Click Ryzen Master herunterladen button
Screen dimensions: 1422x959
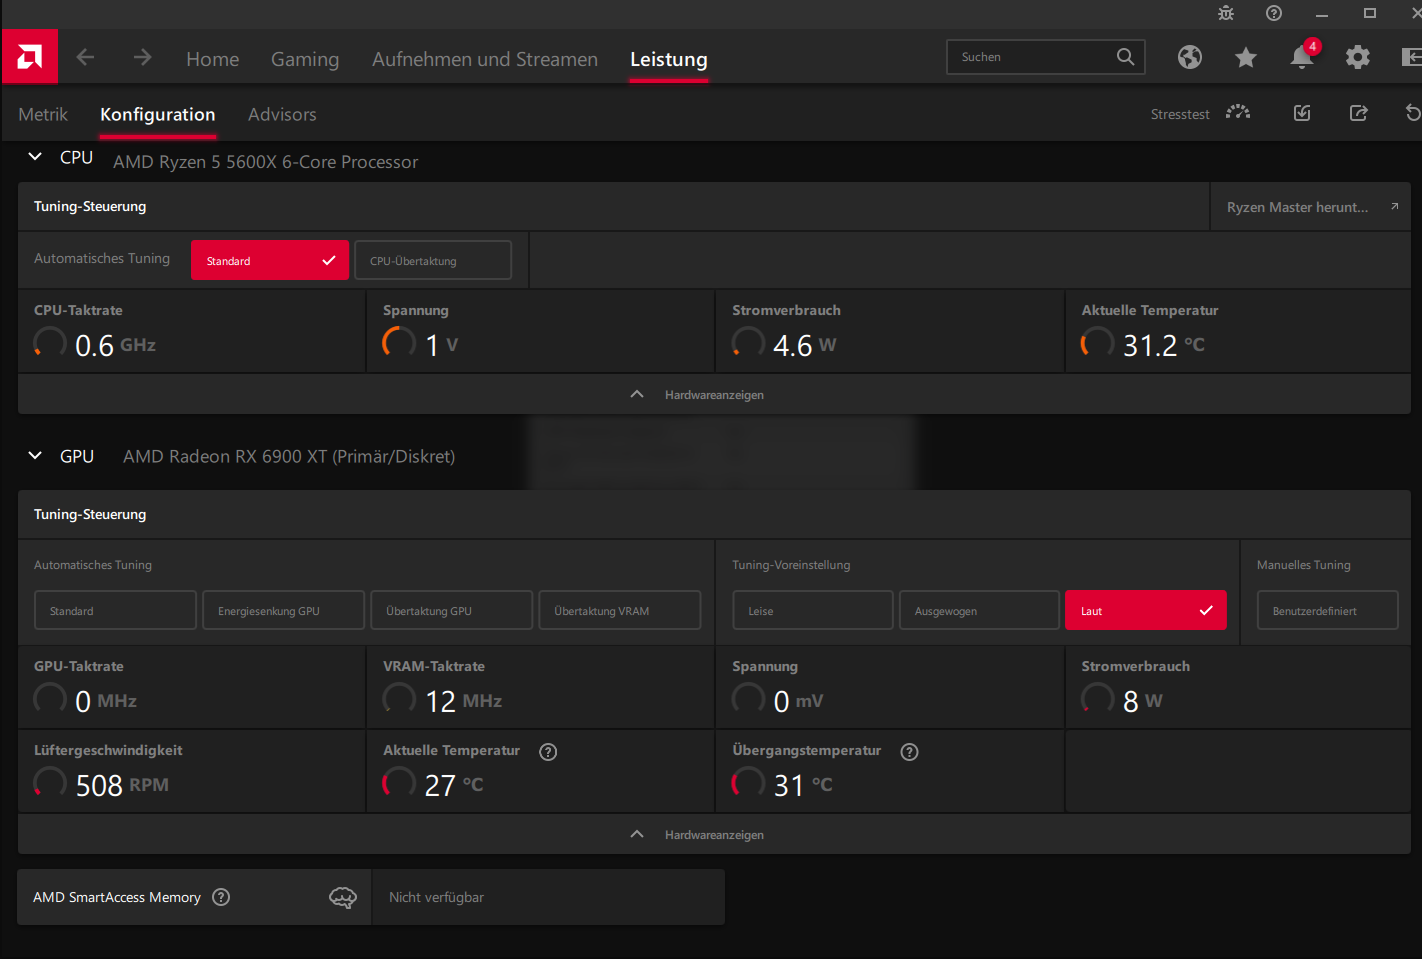point(1310,207)
